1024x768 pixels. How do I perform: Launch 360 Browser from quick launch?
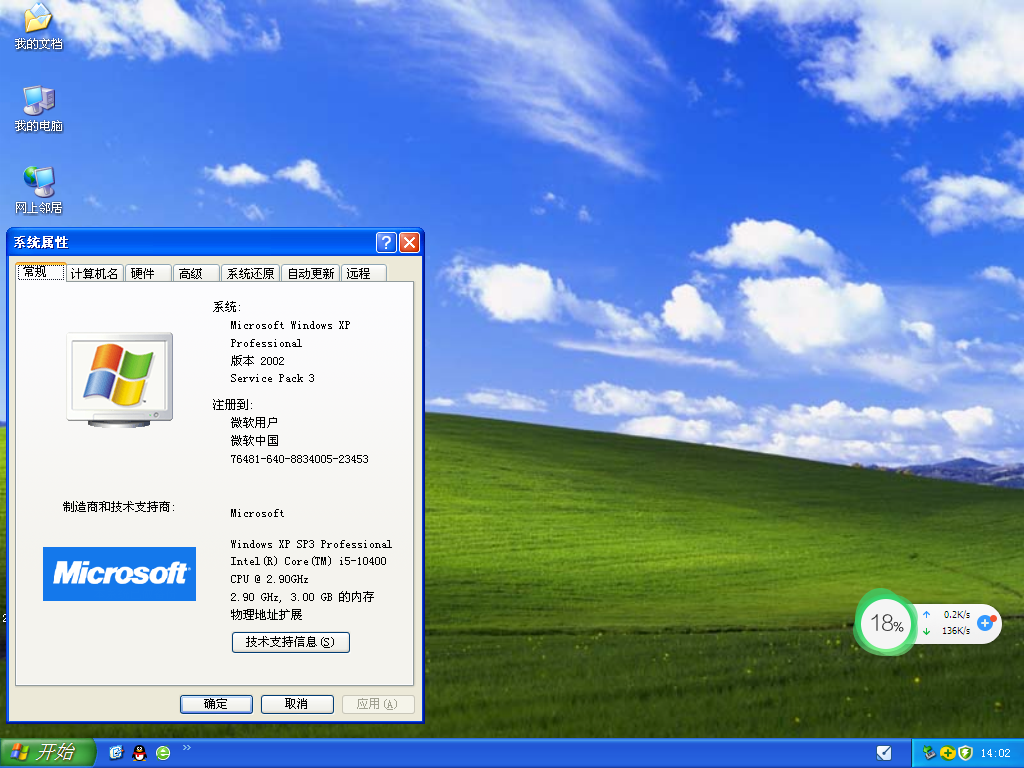162,753
